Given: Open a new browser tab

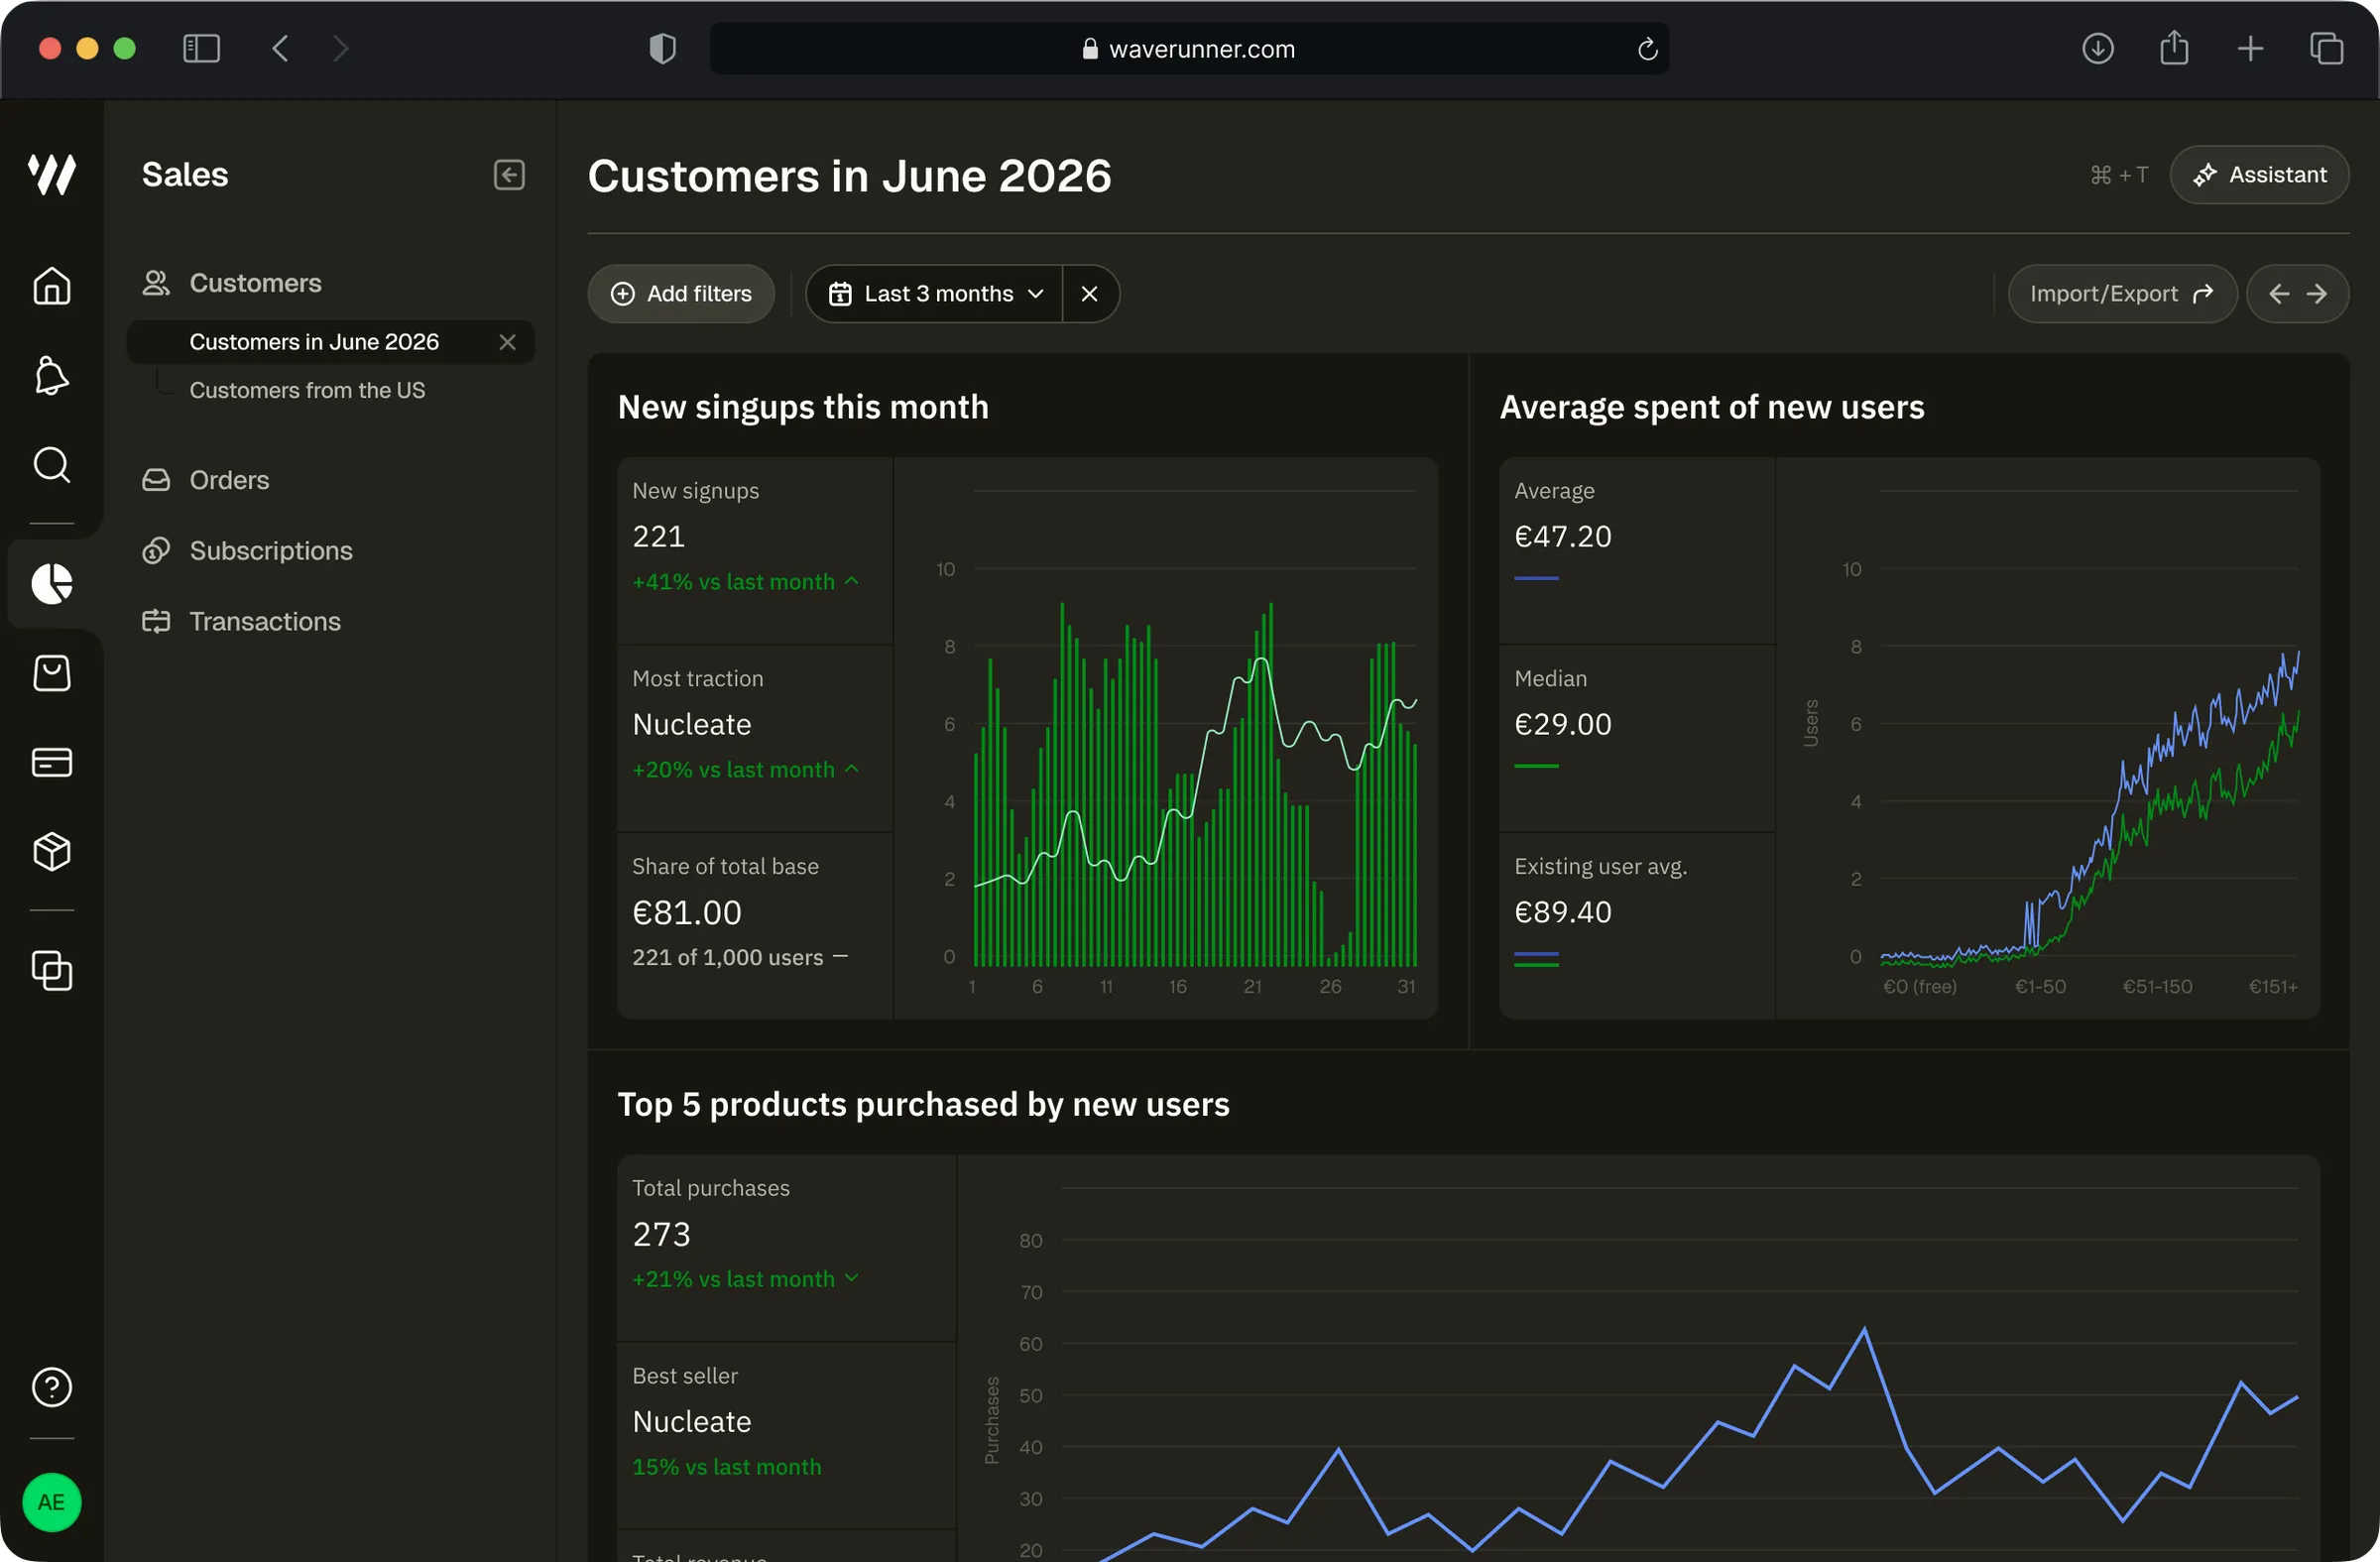Looking at the screenshot, I should tap(2250, 48).
